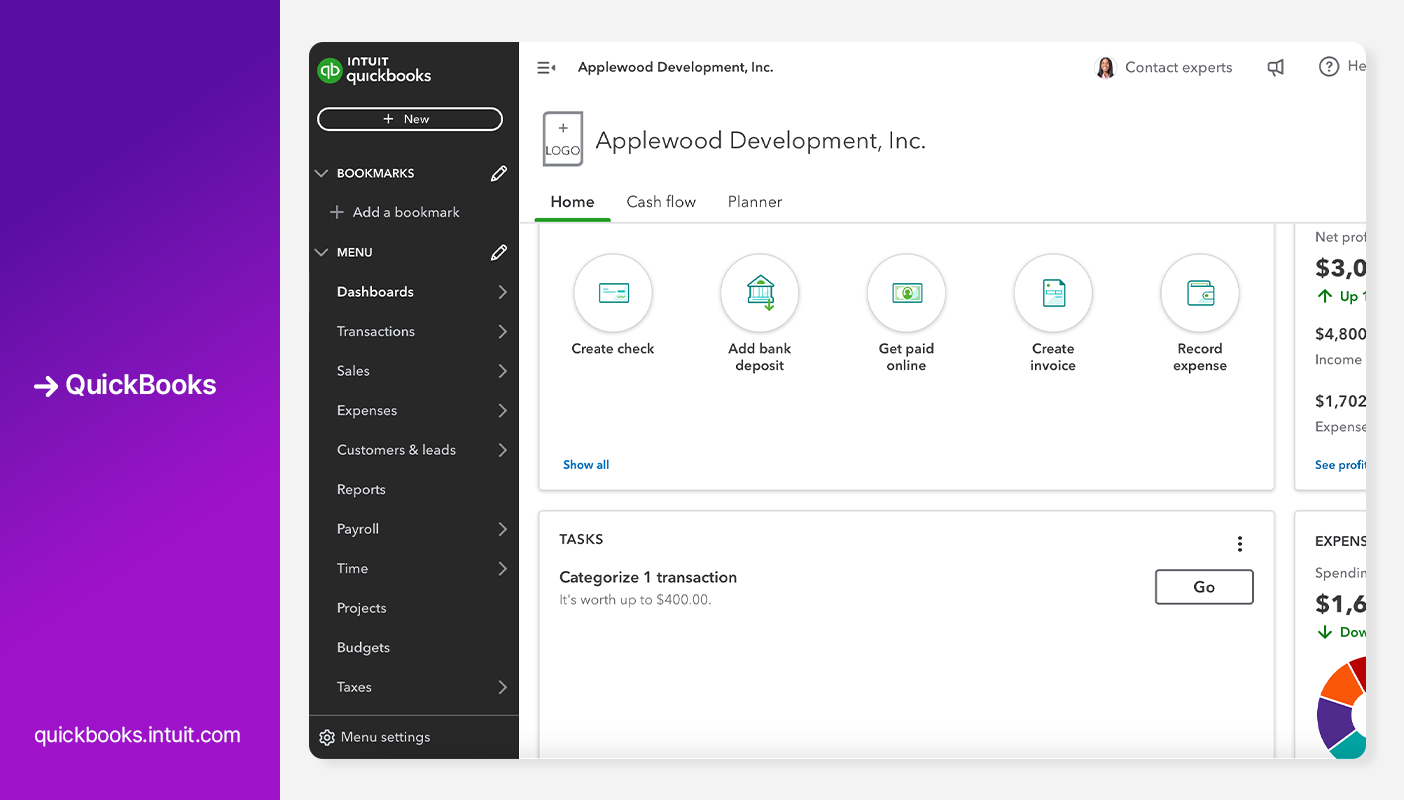Click the Categorize 1 transaction task text
The width and height of the screenshot is (1404, 800).
(648, 577)
